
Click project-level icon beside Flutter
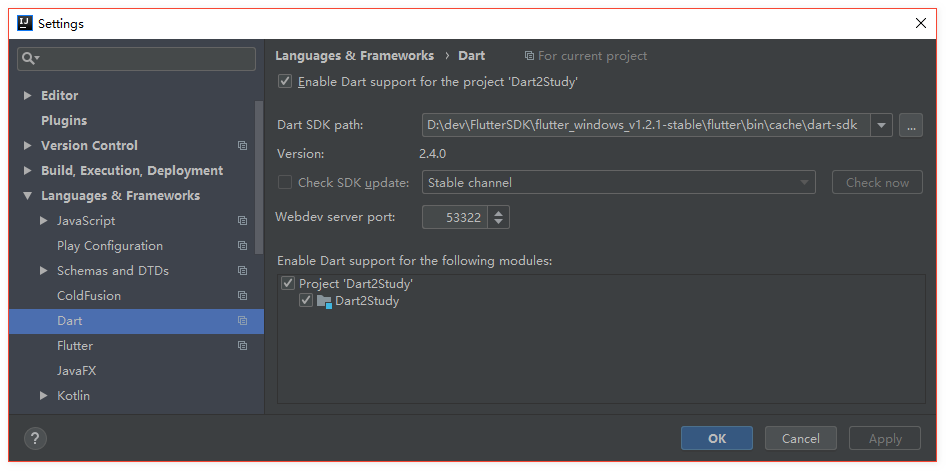(x=243, y=346)
